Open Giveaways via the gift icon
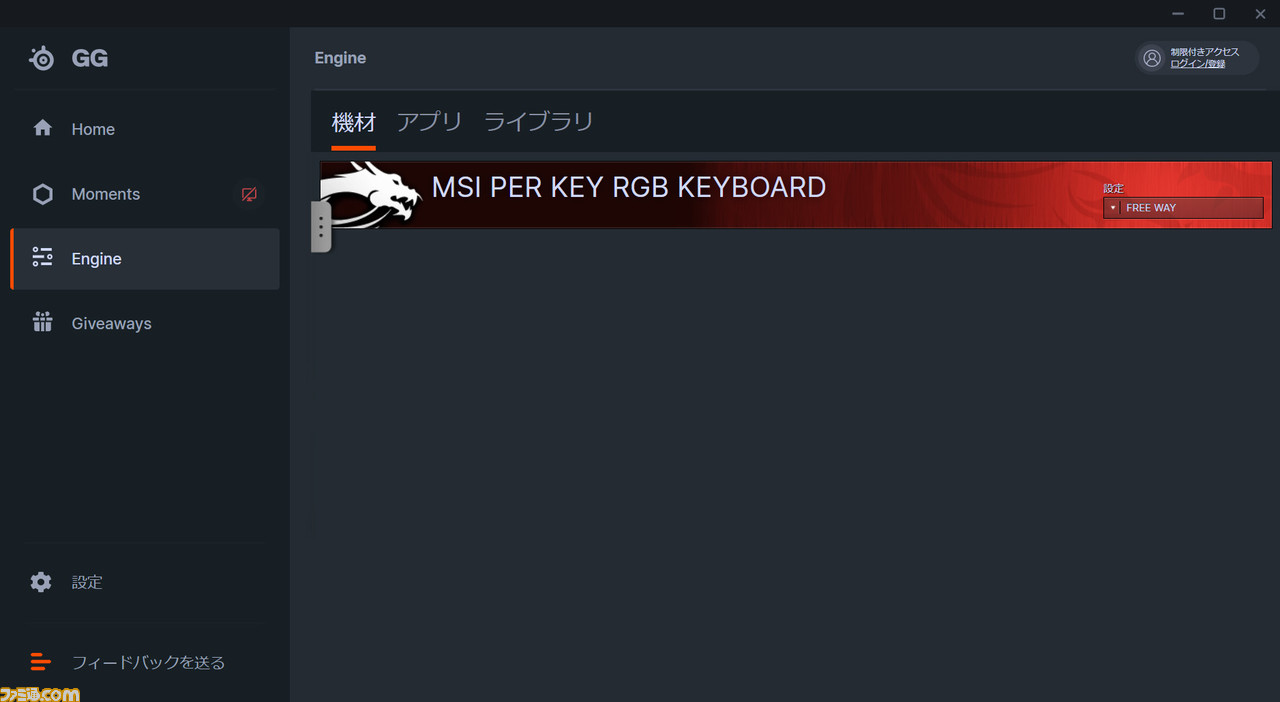This screenshot has height=702, width=1280. (42, 322)
